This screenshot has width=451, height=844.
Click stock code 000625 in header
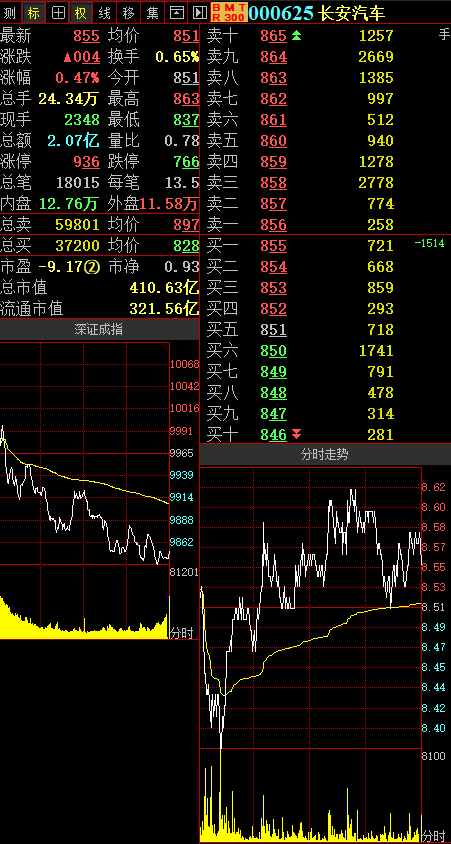point(281,12)
